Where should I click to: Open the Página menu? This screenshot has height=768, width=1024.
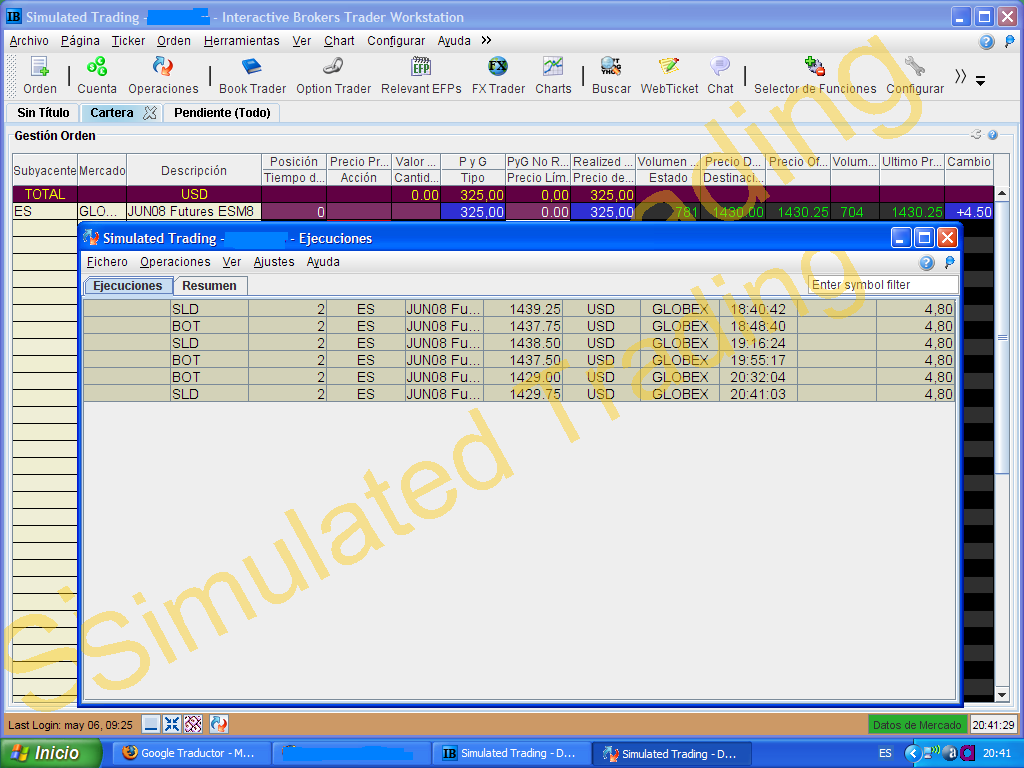click(x=80, y=40)
